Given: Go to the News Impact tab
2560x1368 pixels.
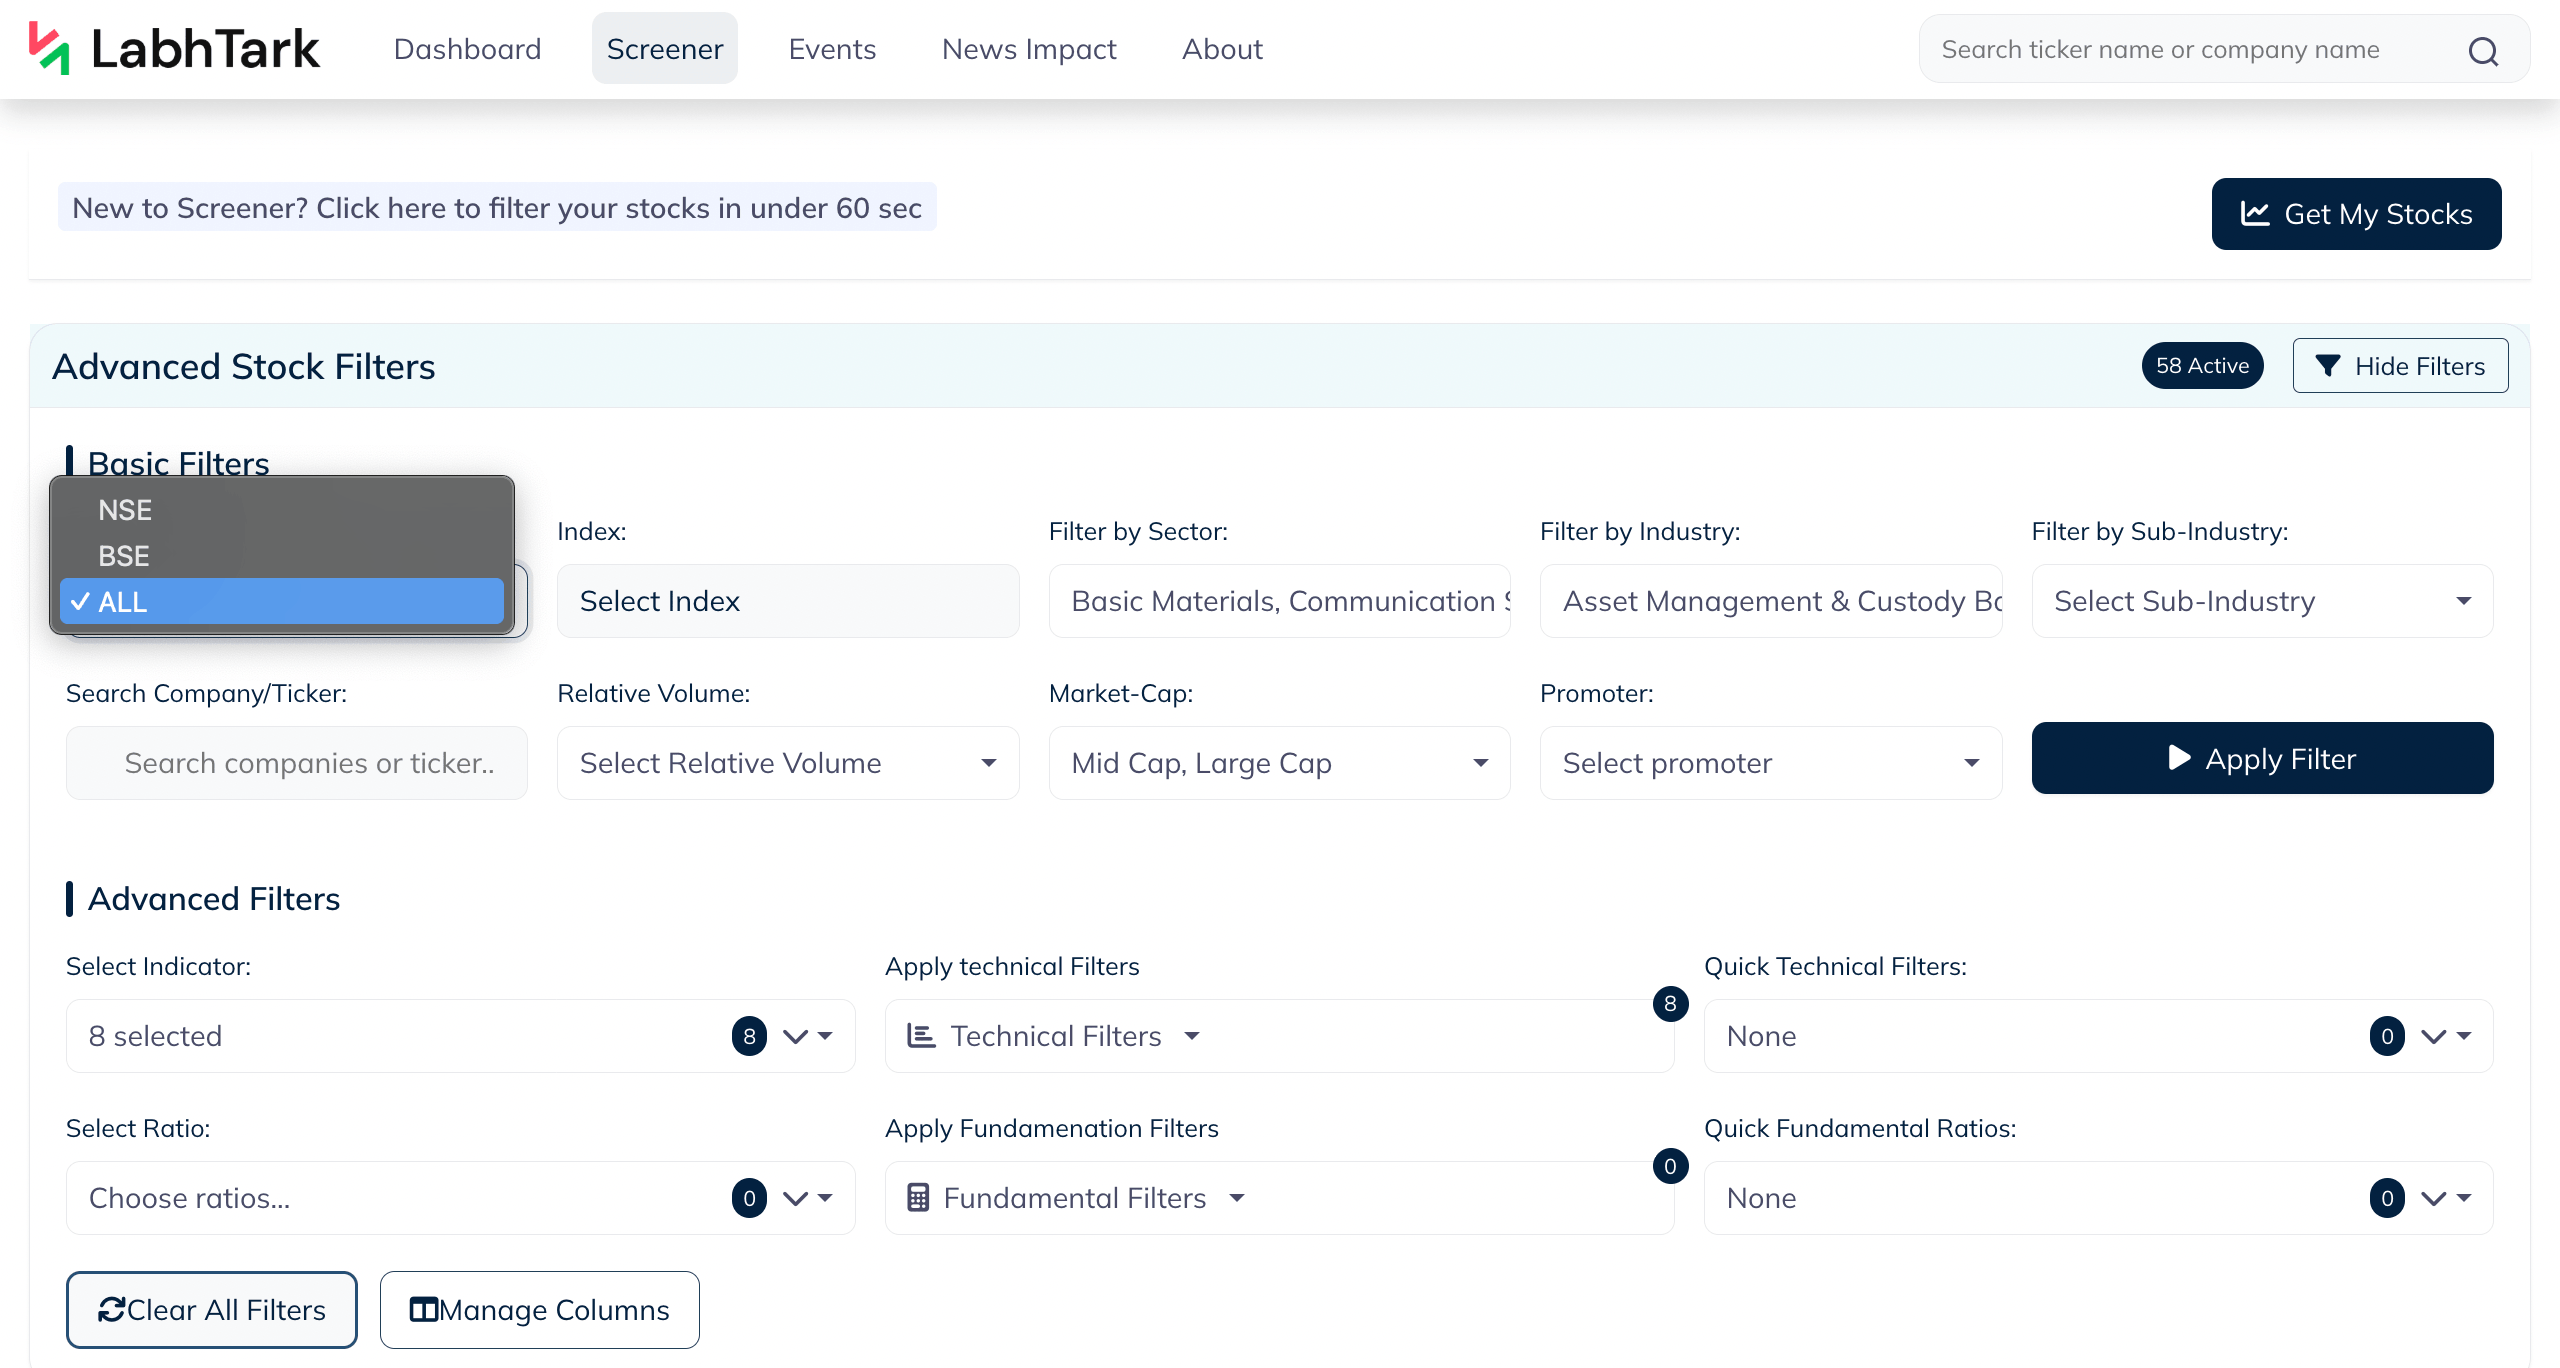Looking at the screenshot, I should point(1029,49).
